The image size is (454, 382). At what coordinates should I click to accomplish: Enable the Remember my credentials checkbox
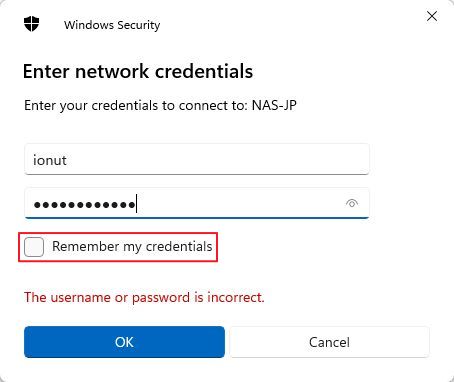[x=34, y=247]
